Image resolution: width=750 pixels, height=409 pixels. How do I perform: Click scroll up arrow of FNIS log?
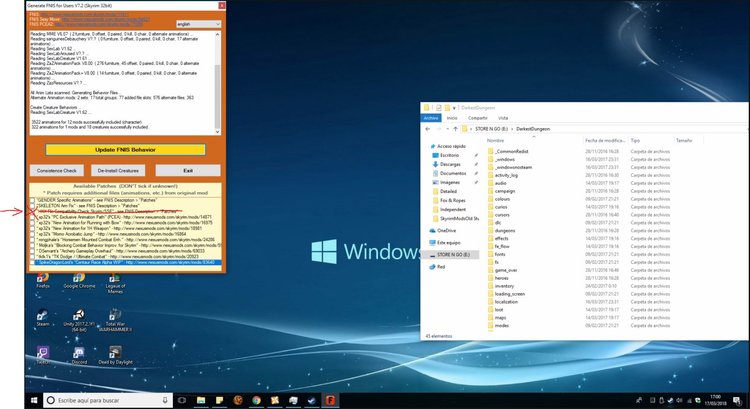point(218,34)
